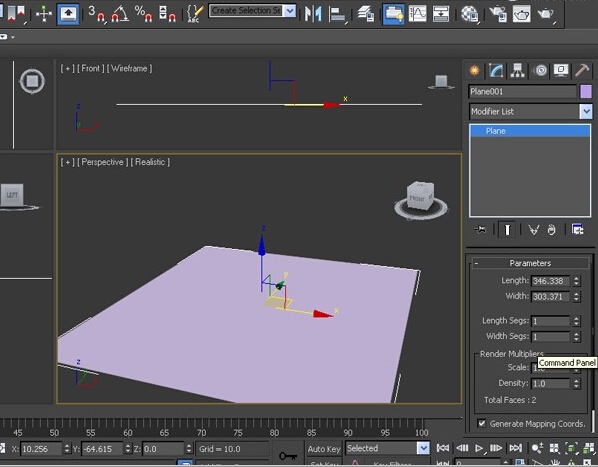Open the Selected key filter dropdown
This screenshot has width=598, height=467.
pyautogui.click(x=423, y=448)
